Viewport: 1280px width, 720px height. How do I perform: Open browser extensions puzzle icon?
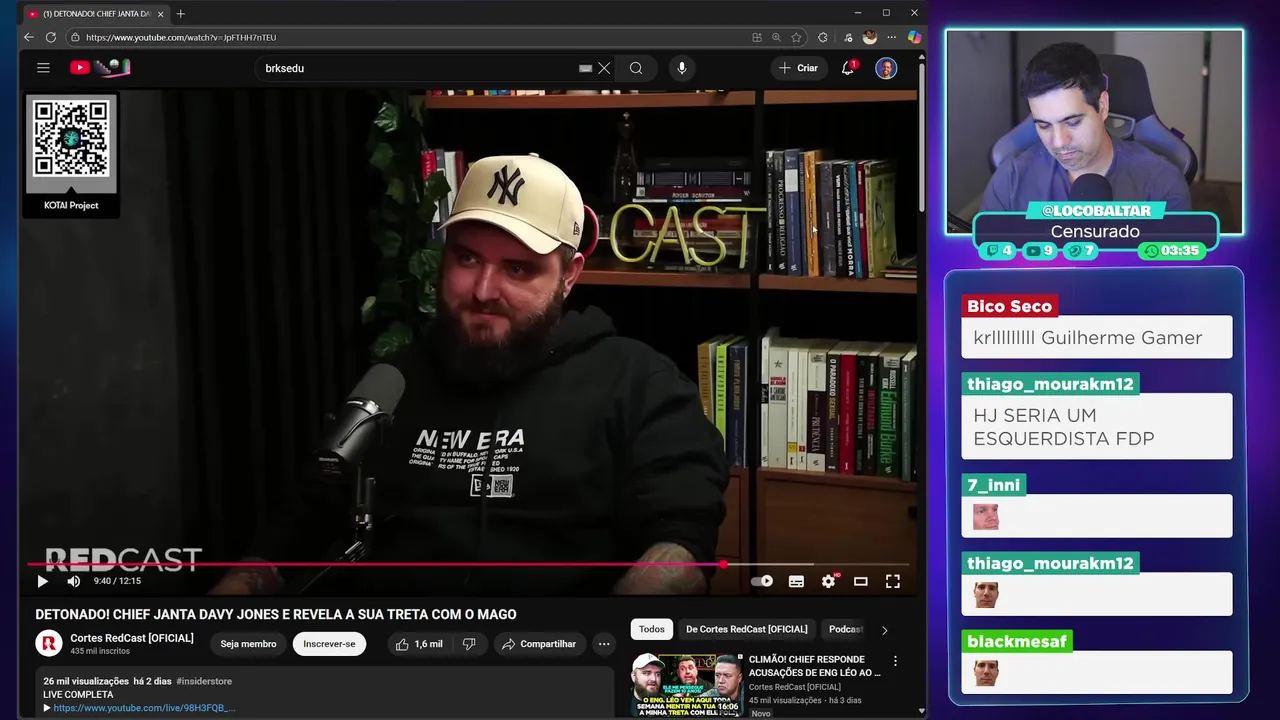[x=823, y=37]
